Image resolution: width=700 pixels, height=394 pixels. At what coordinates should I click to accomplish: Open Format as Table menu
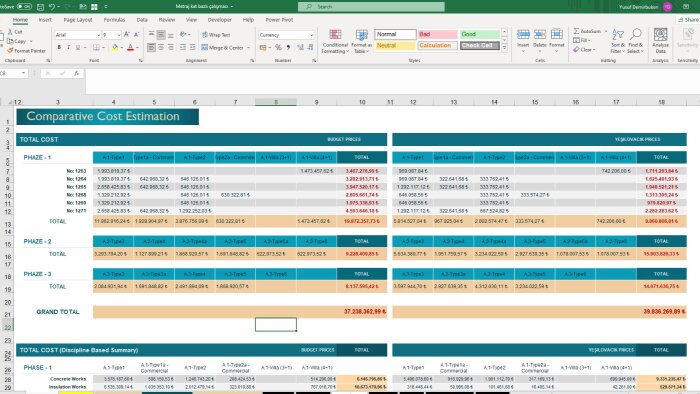[361, 41]
